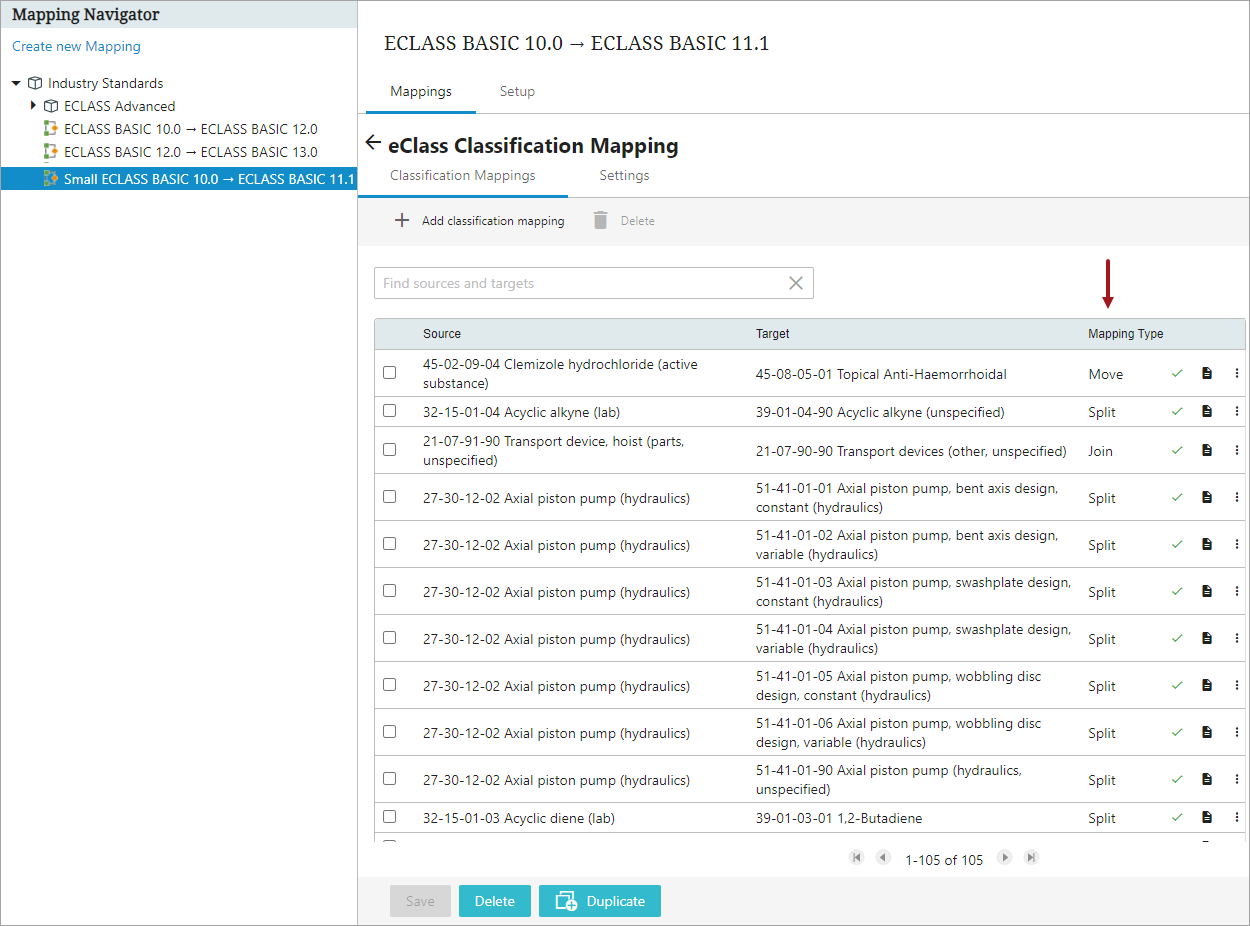Image resolution: width=1250 pixels, height=926 pixels.
Task: Check the Acyclic alkyne (lab) row checkbox
Action: 390,410
